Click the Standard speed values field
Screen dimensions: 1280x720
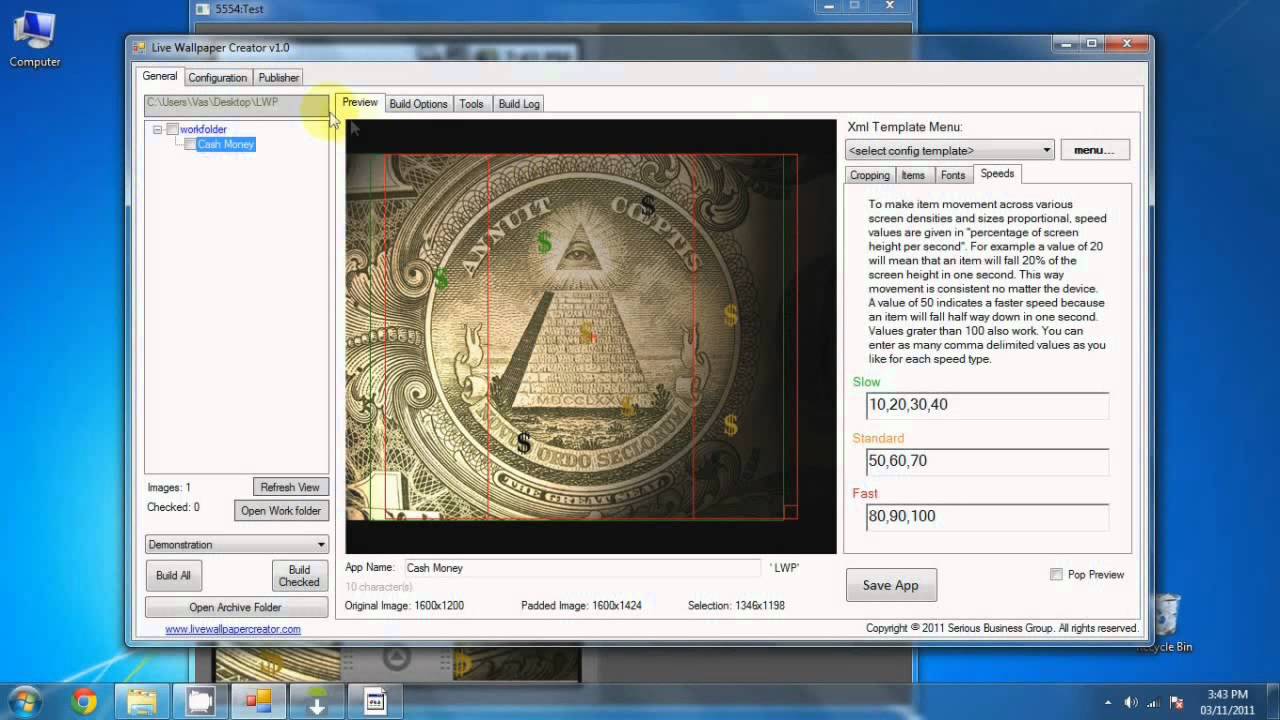click(987, 461)
